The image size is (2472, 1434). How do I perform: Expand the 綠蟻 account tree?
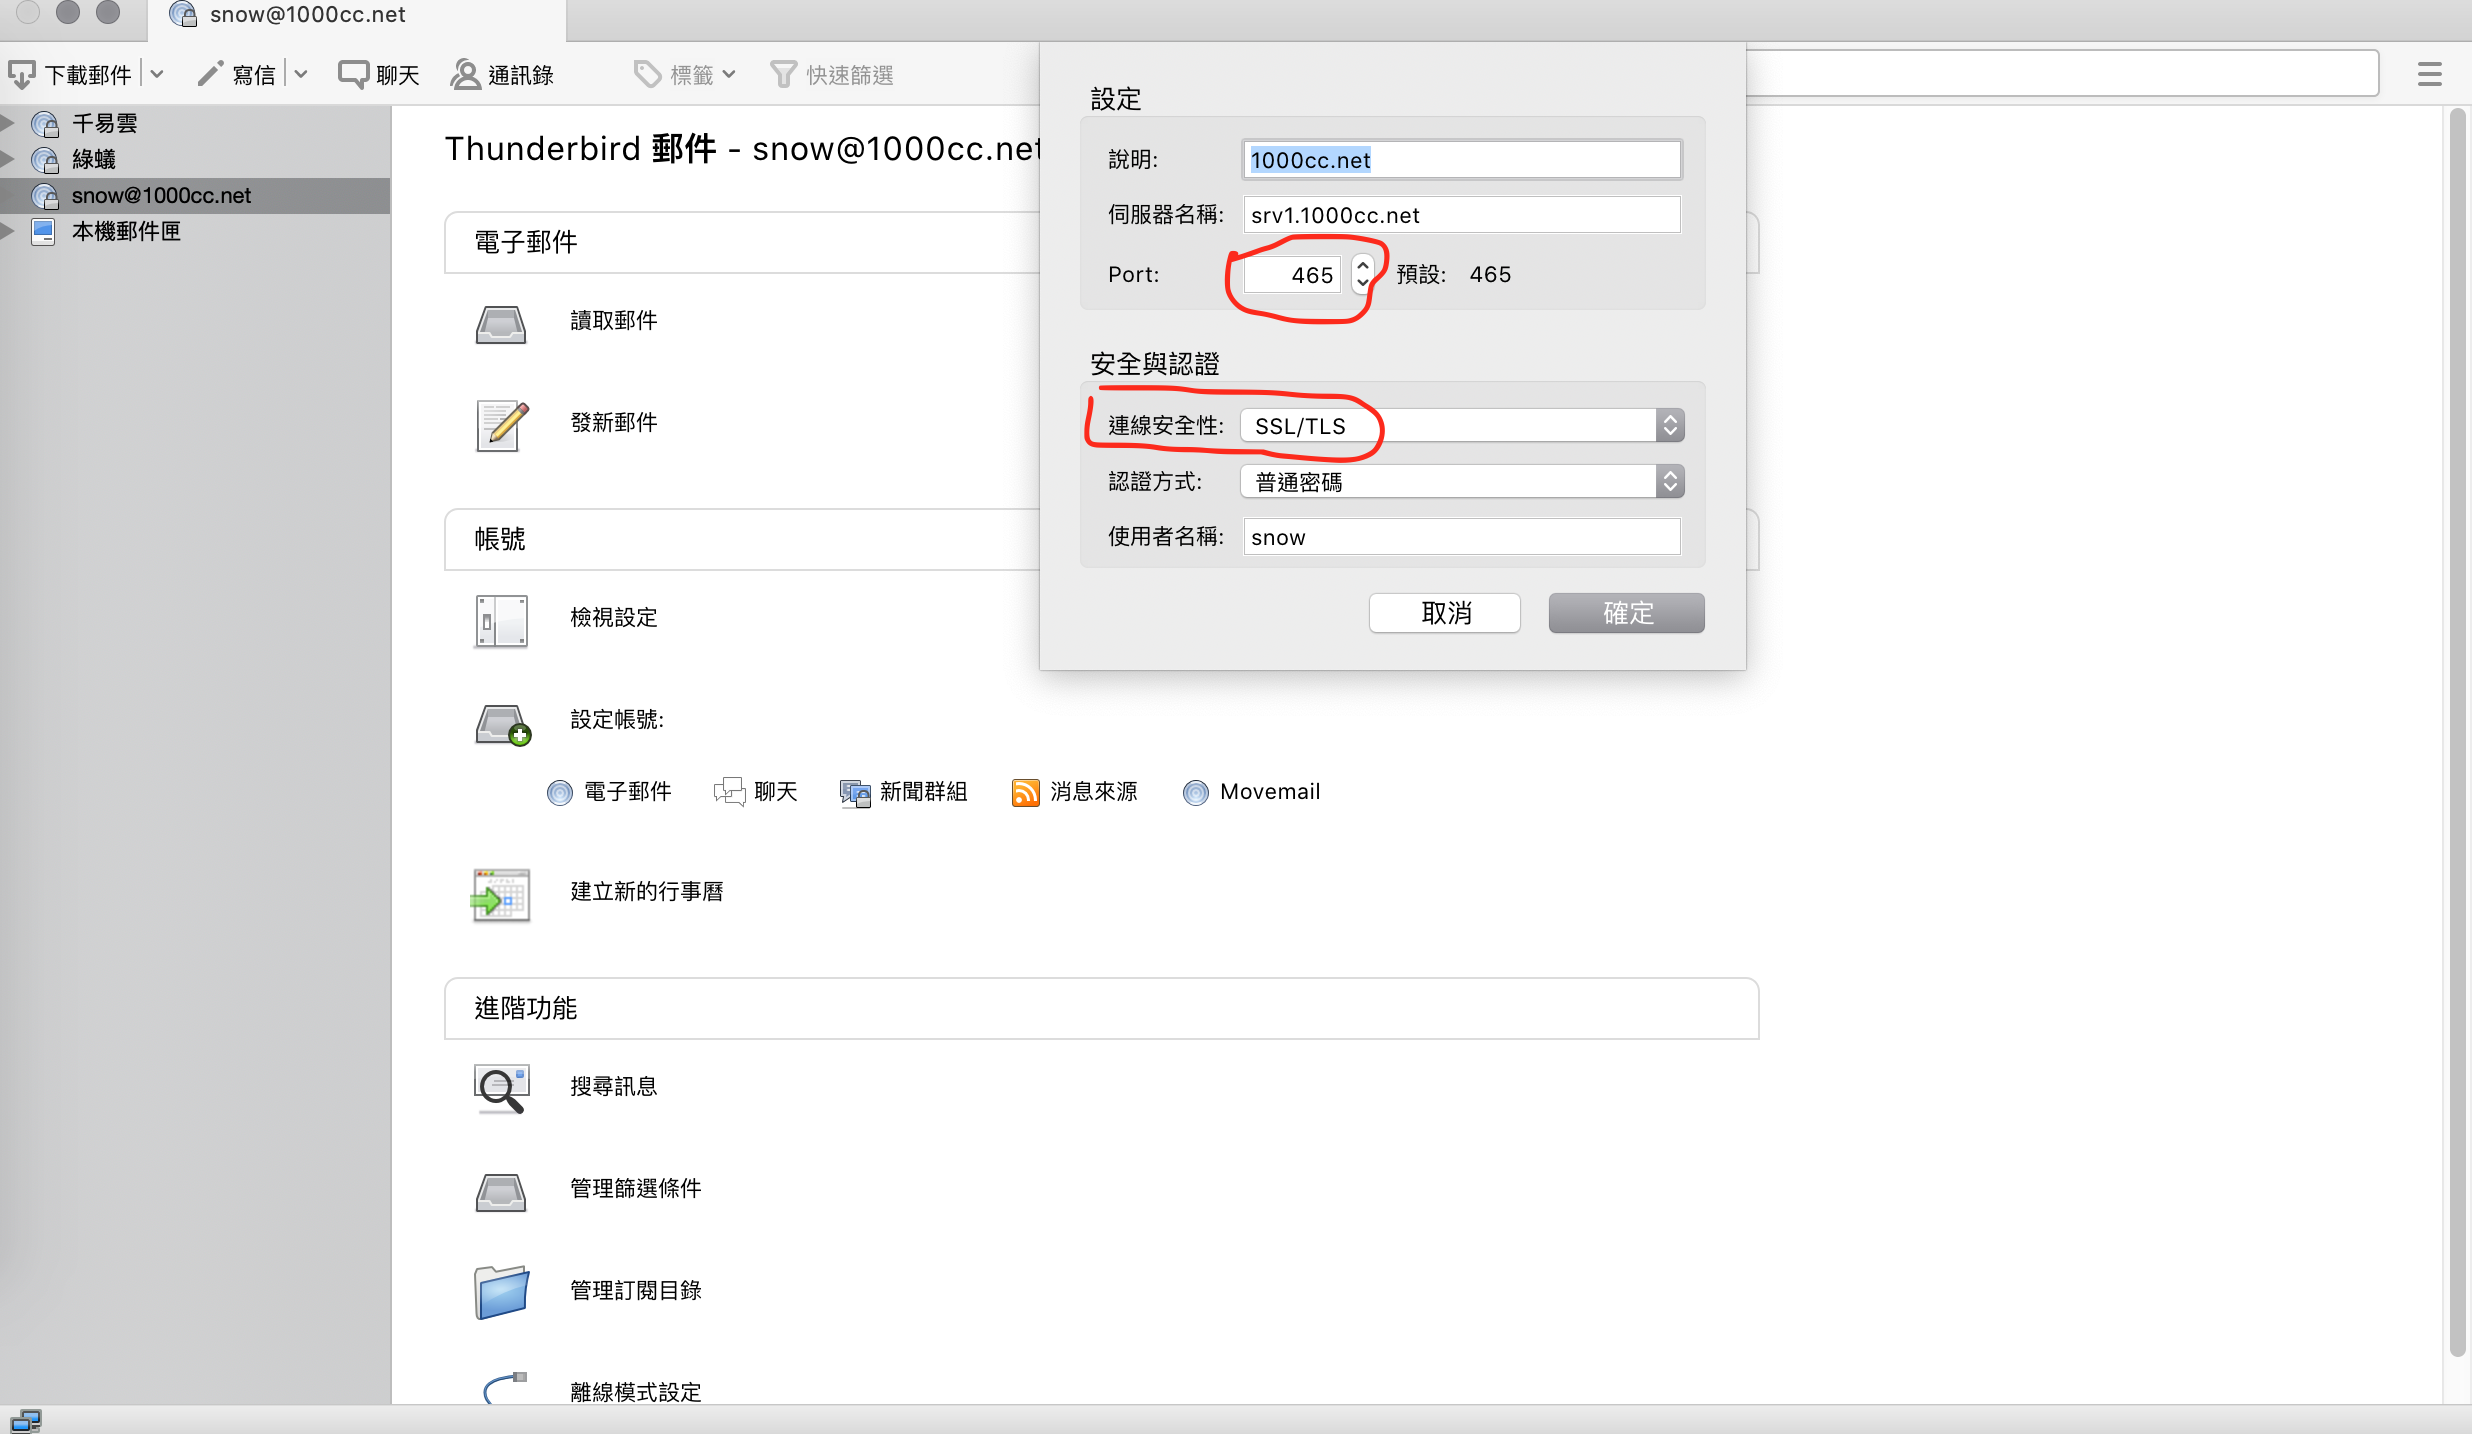point(9,159)
